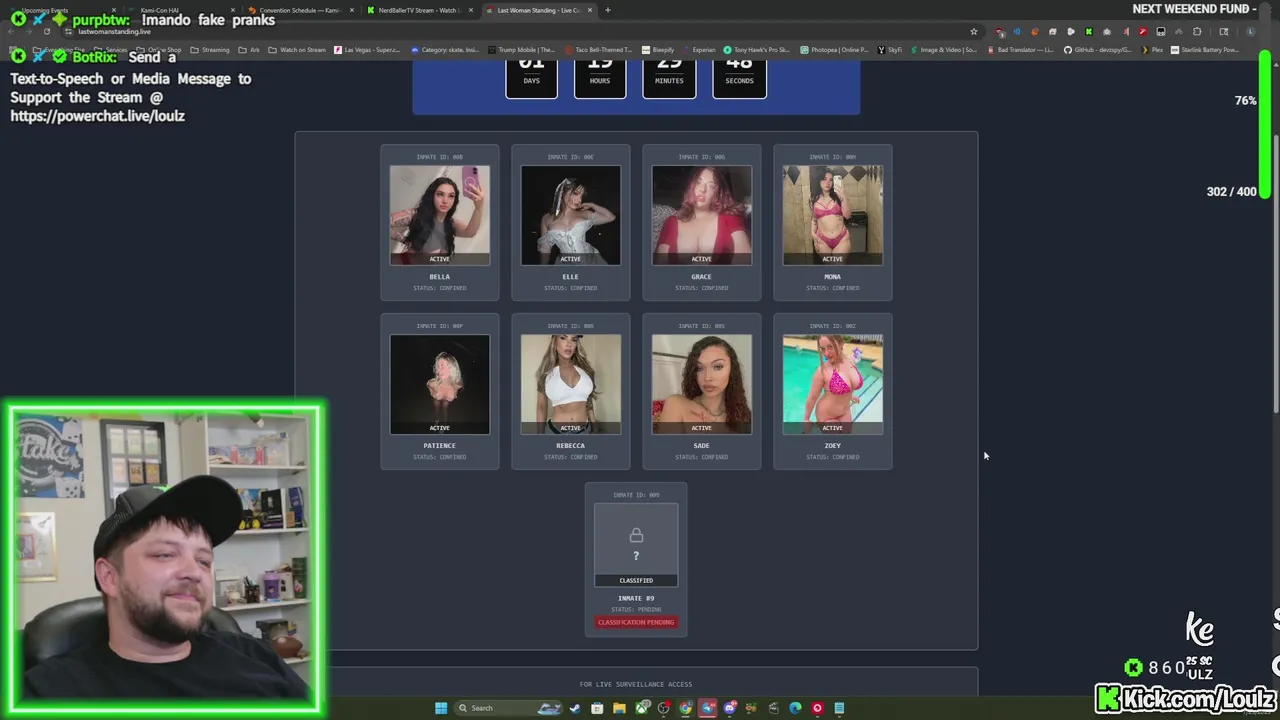Open Elle's inmate photo card
1280x720 pixels.
[570, 215]
